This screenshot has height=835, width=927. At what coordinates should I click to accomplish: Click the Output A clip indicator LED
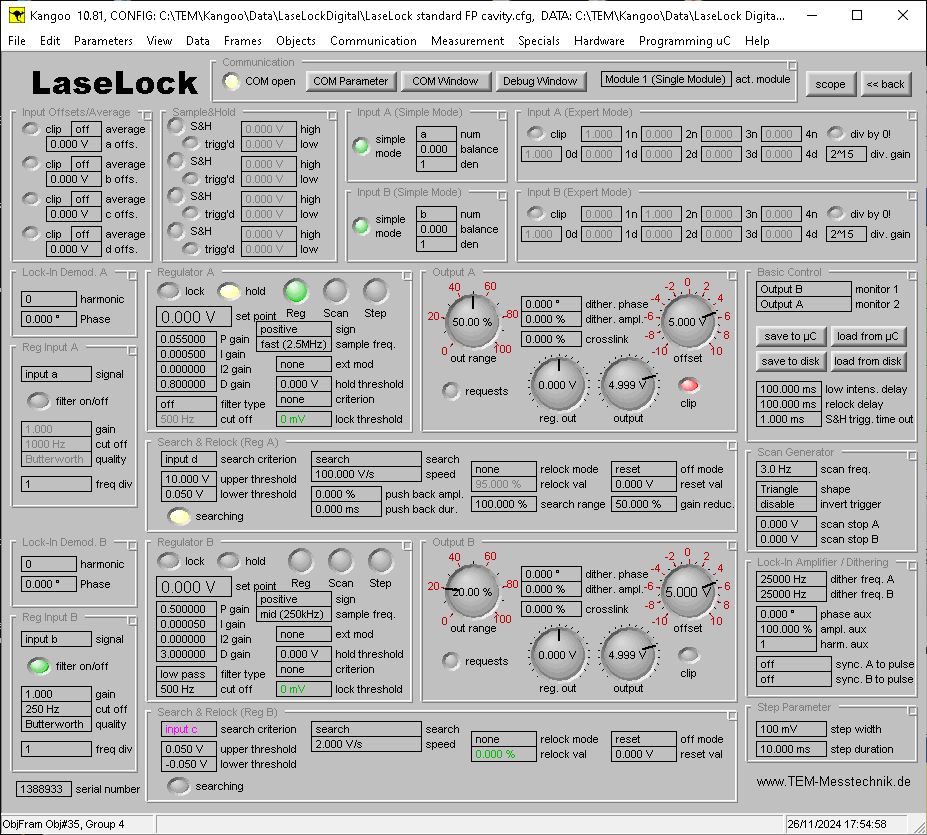[688, 385]
